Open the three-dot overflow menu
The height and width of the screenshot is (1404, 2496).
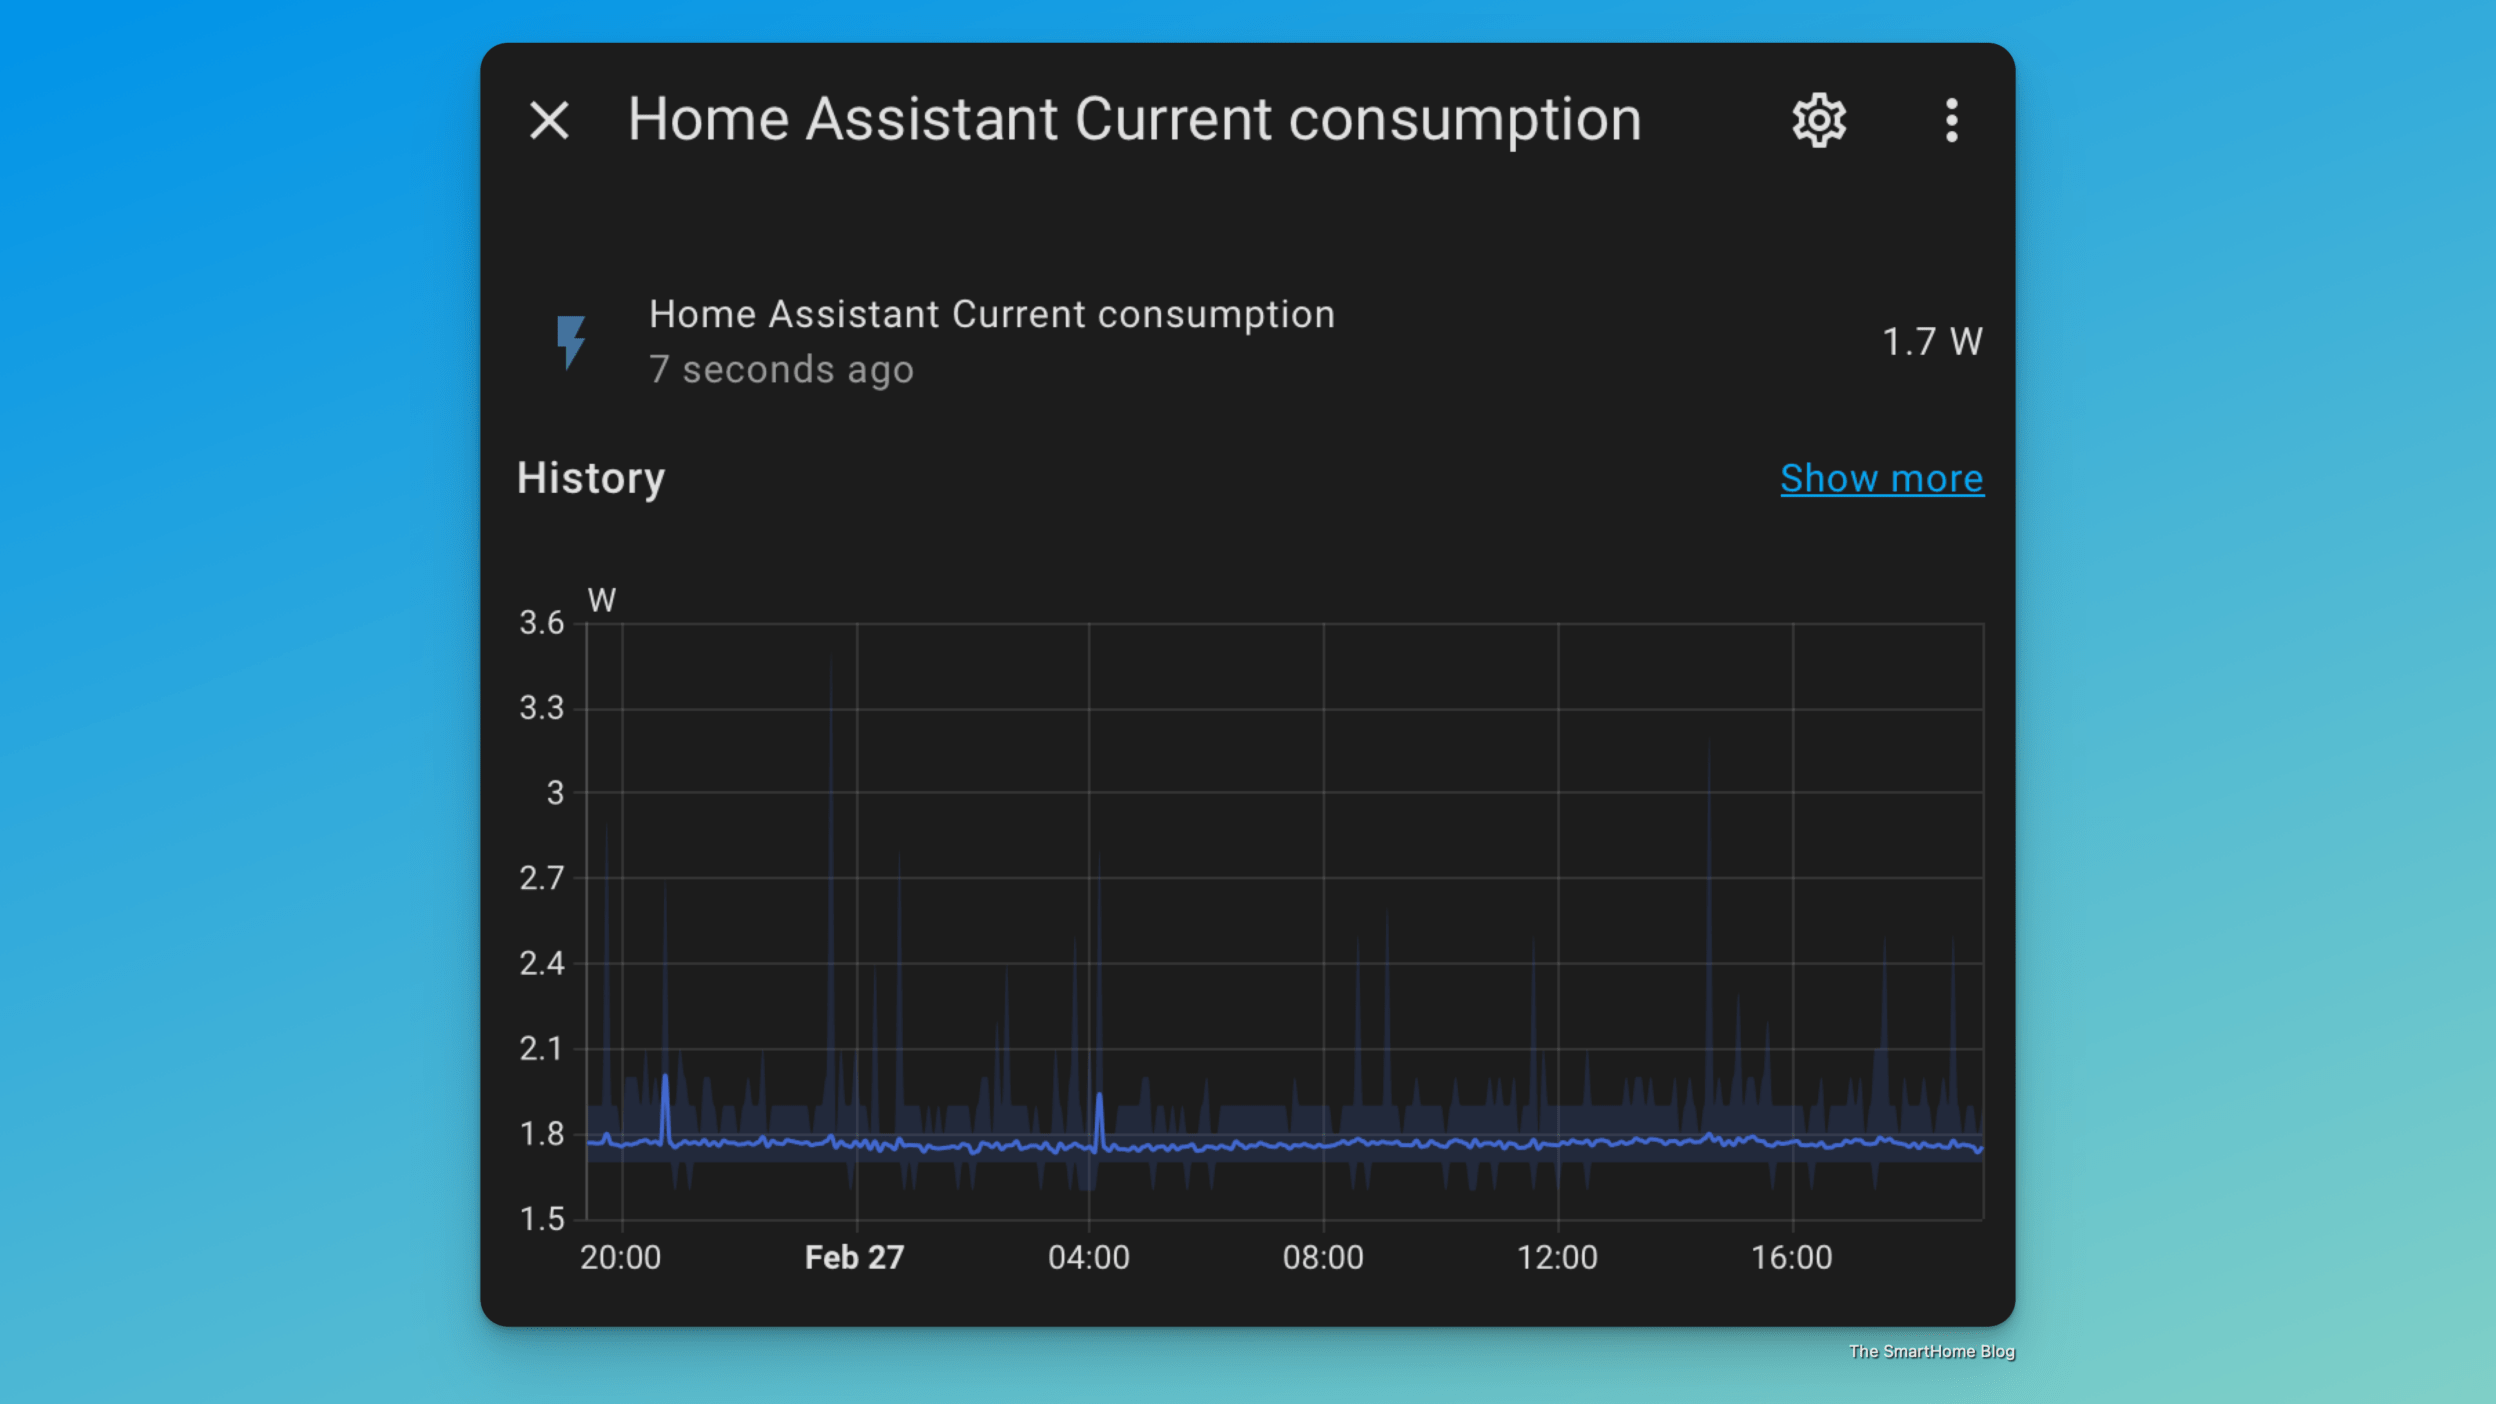[1950, 119]
